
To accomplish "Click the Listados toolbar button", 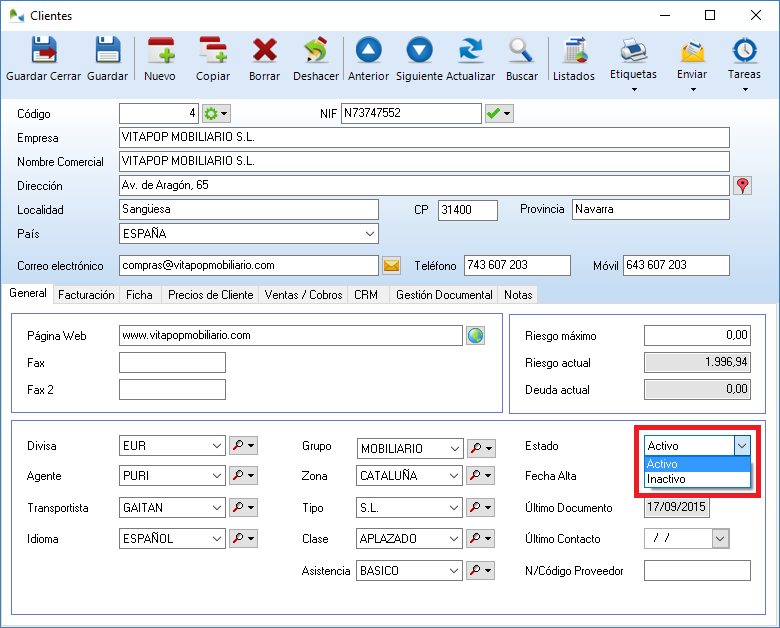I will [574, 59].
